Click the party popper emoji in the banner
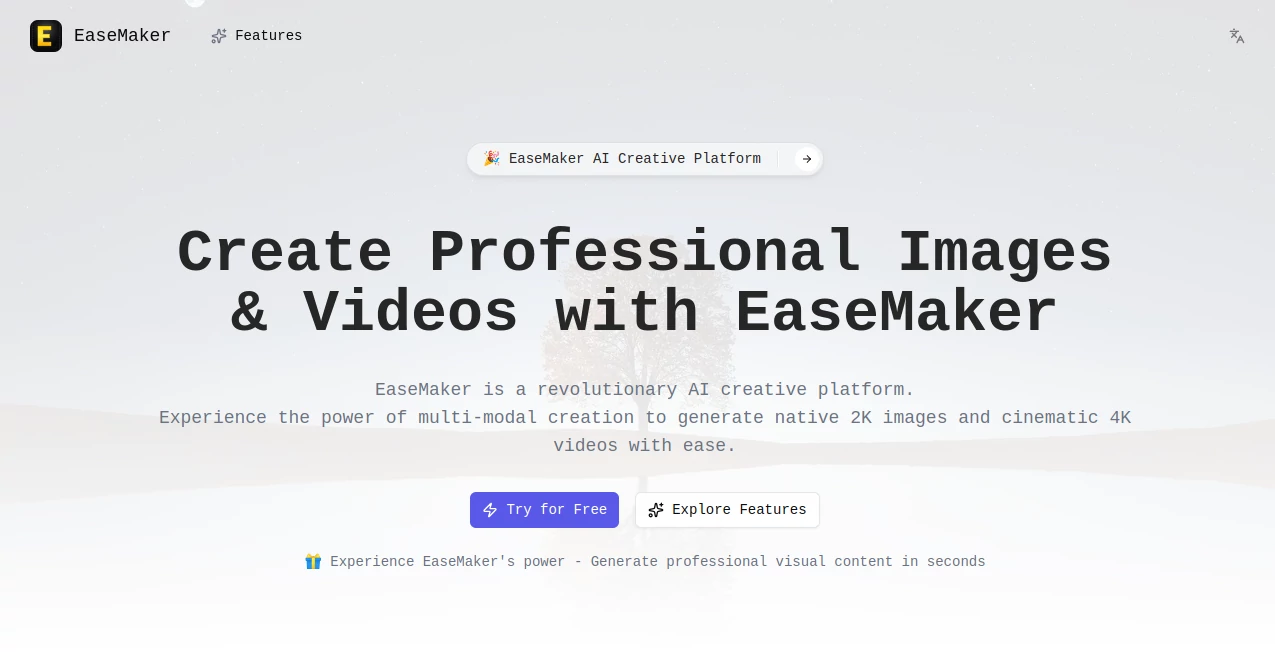Viewport: 1275px width, 652px height. (x=491, y=158)
